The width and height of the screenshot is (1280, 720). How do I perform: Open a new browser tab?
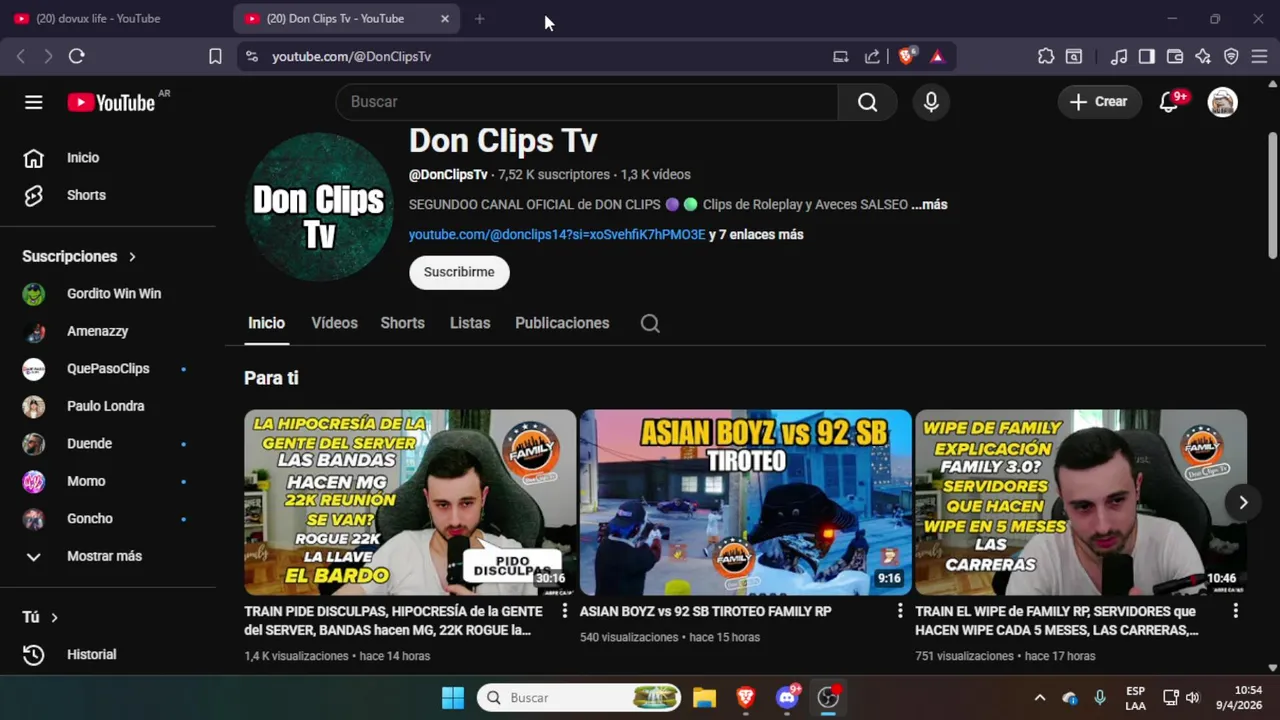click(x=480, y=19)
